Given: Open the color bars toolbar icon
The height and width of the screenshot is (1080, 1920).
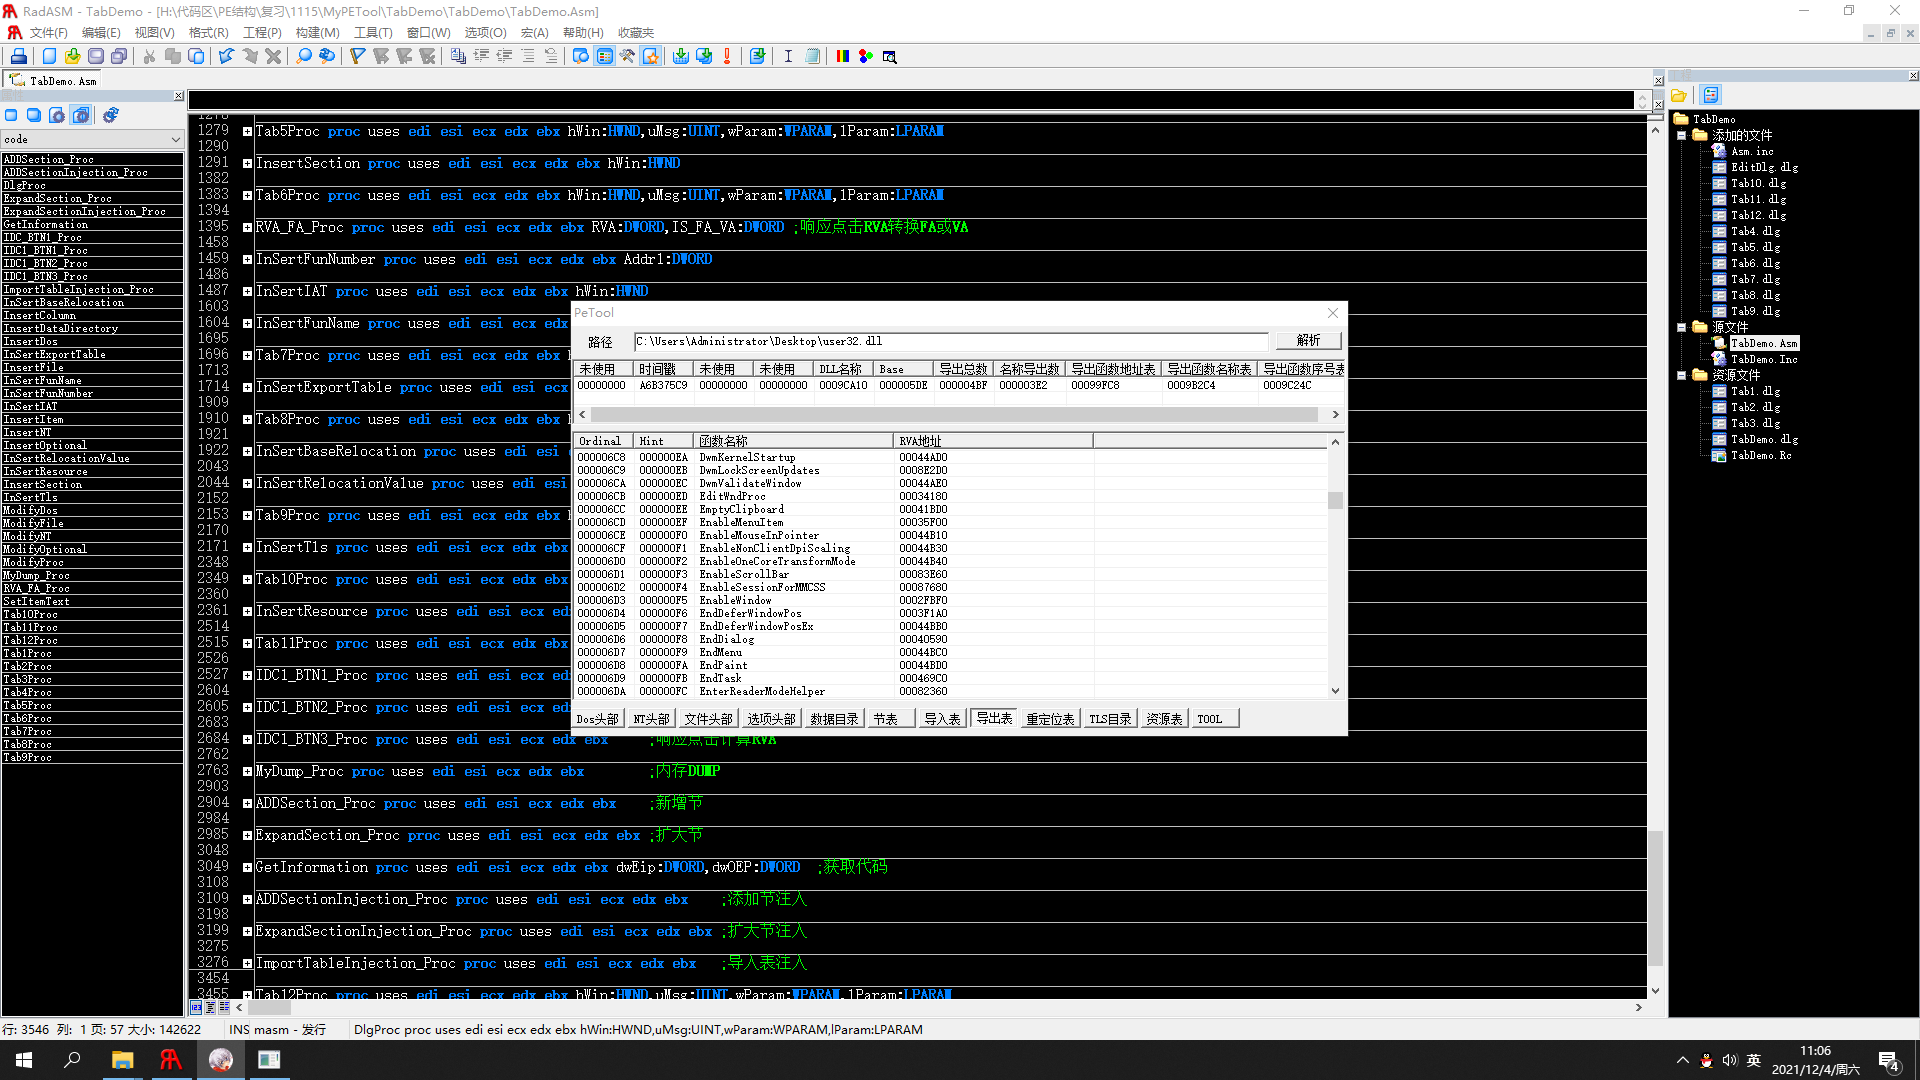Looking at the screenshot, I should click(x=843, y=56).
